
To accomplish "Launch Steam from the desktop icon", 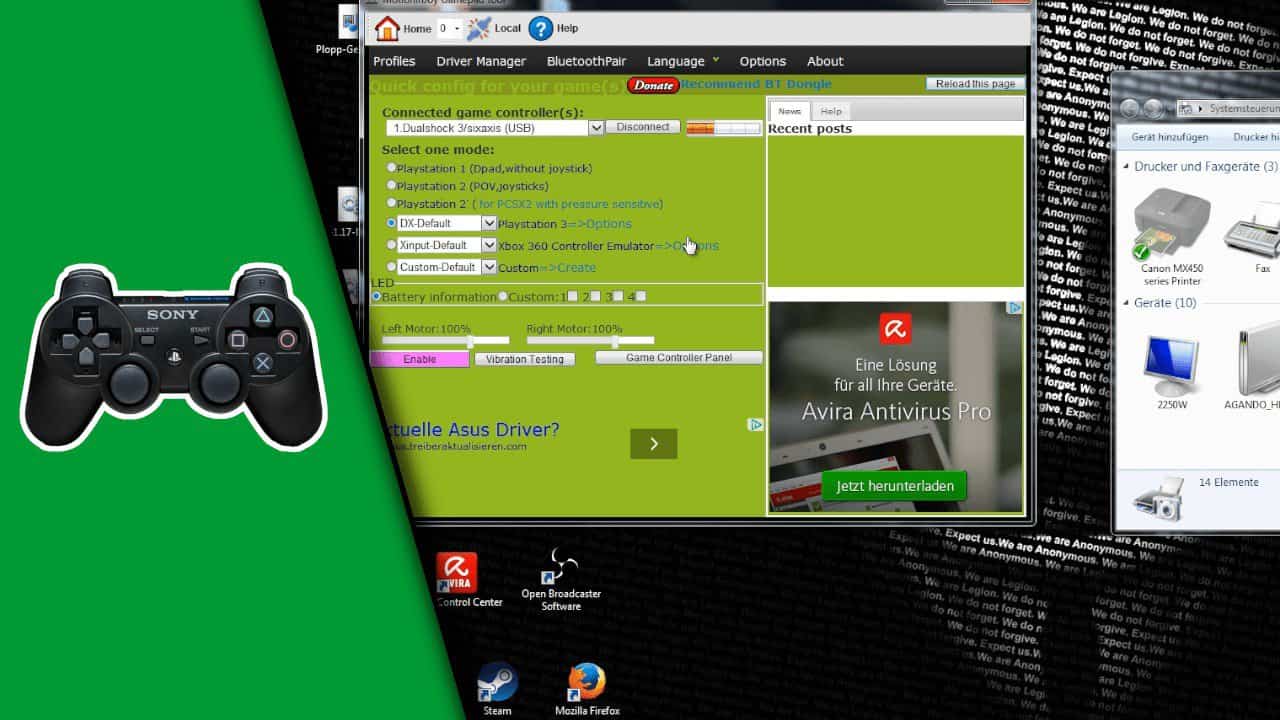I will tap(497, 688).
